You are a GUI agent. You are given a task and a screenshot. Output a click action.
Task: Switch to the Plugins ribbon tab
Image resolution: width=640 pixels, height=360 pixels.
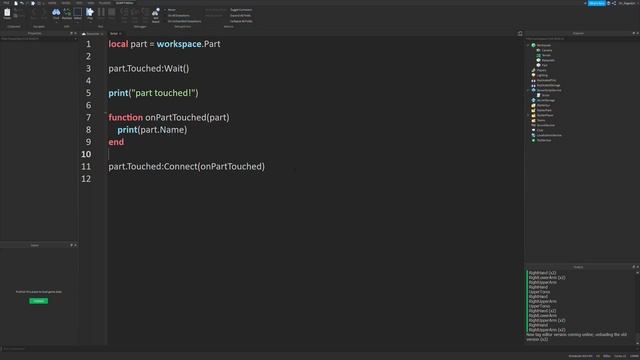(104, 3)
